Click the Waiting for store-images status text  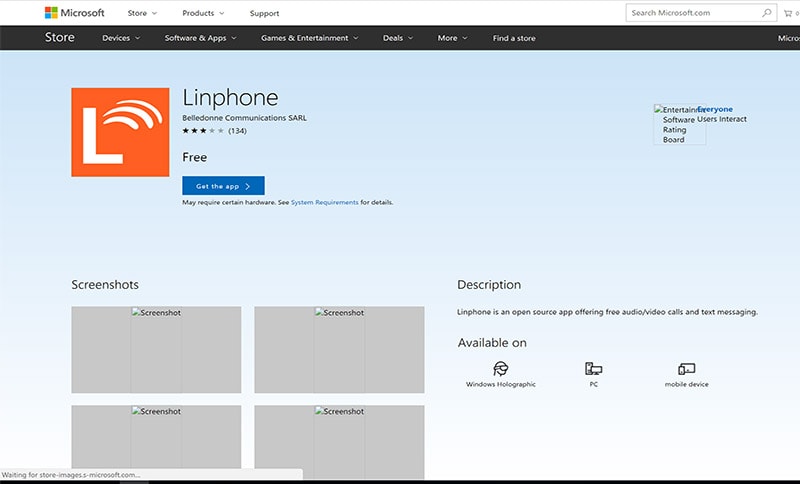coord(71,475)
